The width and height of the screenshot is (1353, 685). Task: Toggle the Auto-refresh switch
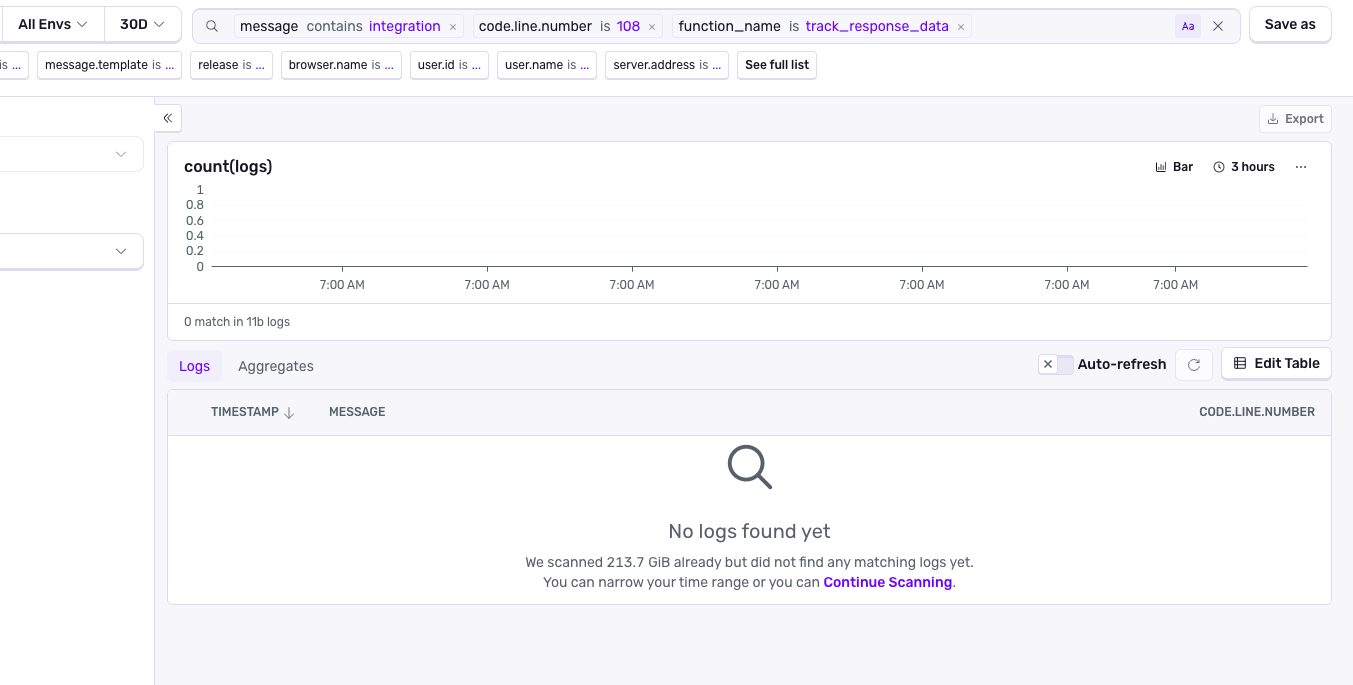(1055, 364)
